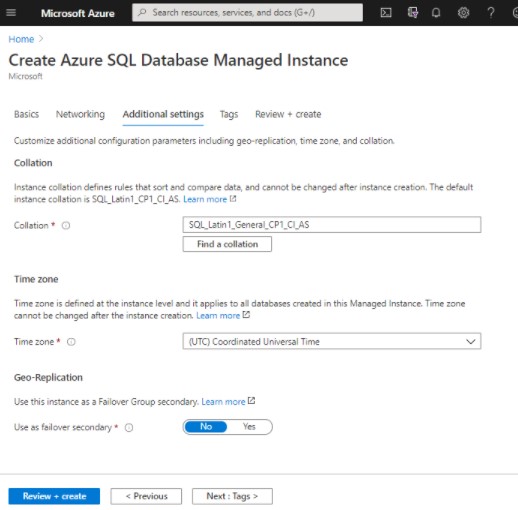Switch to the Basics tab
Screen dimensions: 518x510
coord(26,114)
